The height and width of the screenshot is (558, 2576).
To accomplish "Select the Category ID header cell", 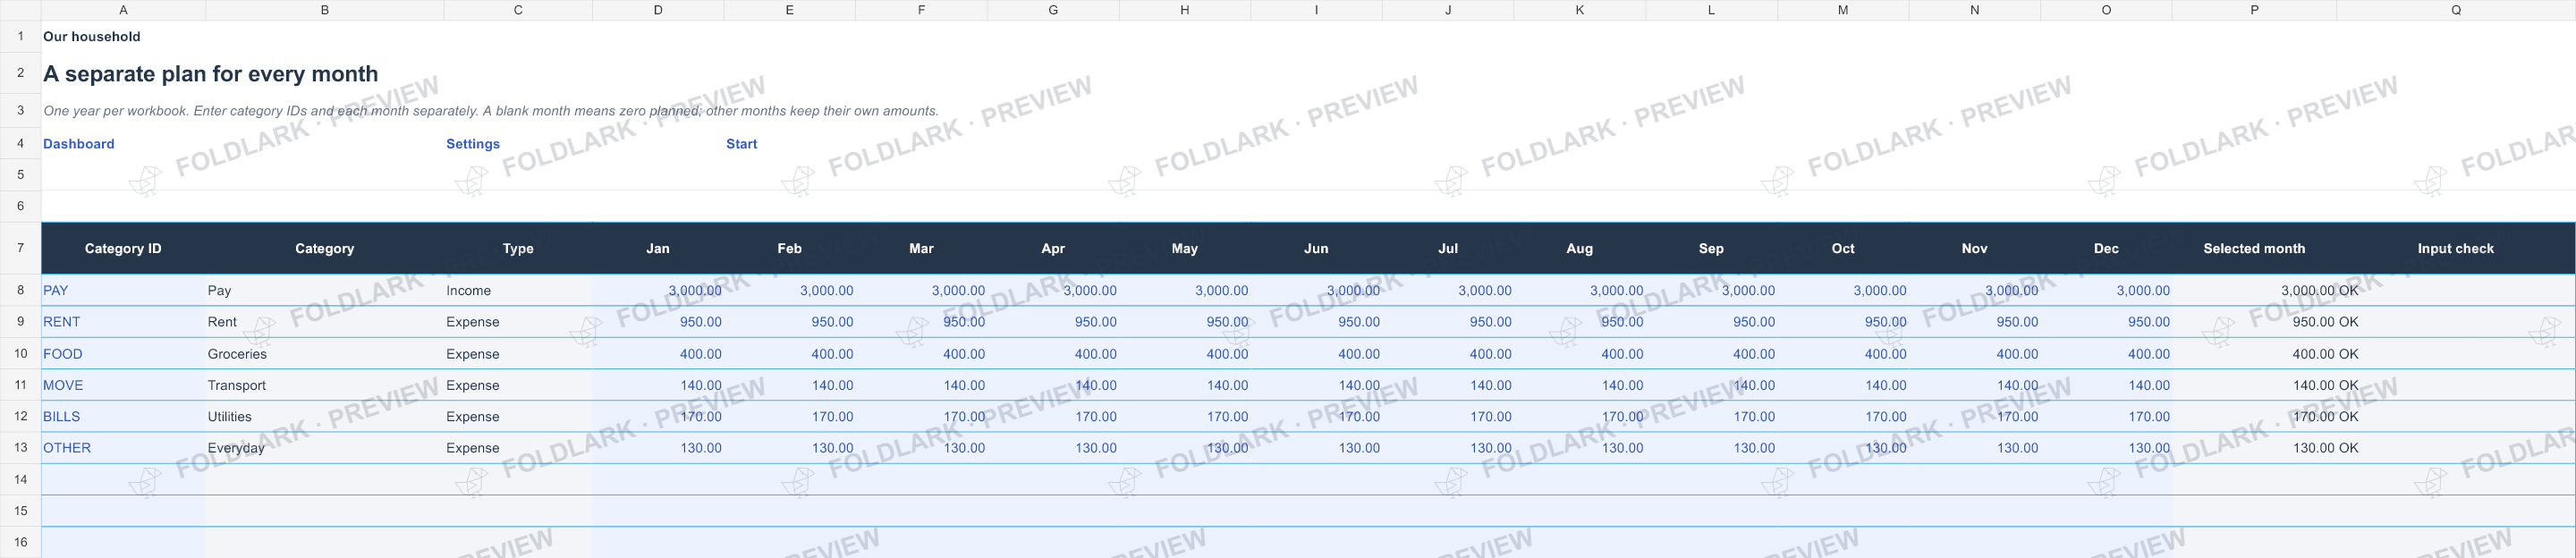I will click(x=123, y=248).
